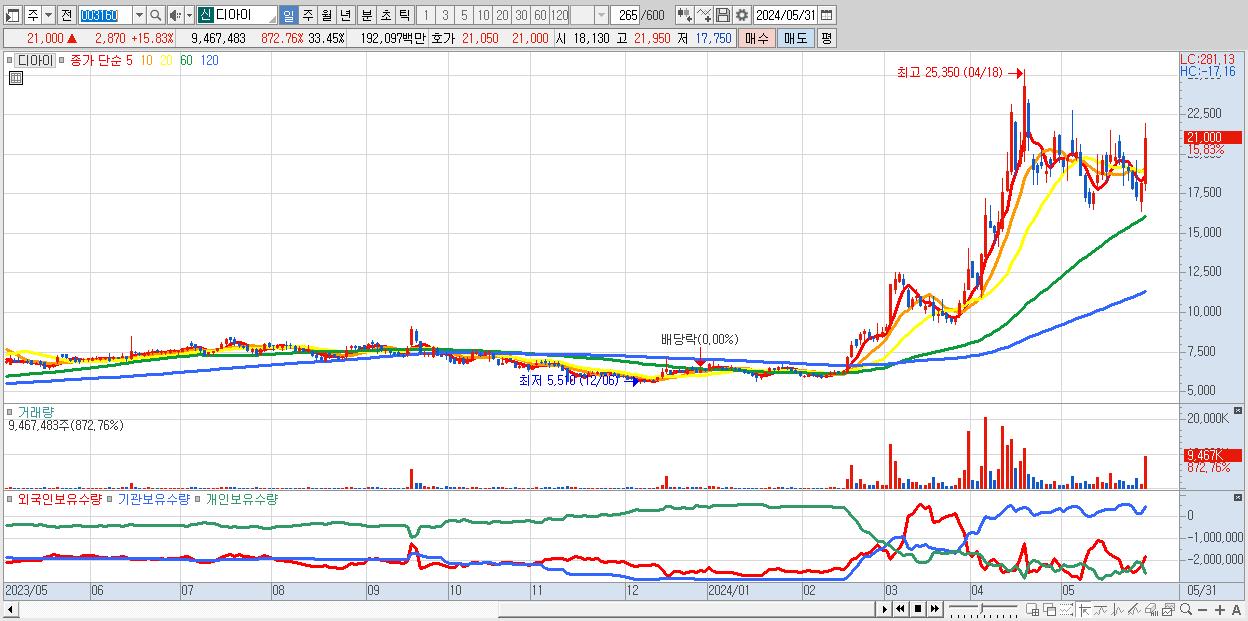The width and height of the screenshot is (1248, 621).
Task: Zoom in with the plus icon
Action: tap(1220, 609)
